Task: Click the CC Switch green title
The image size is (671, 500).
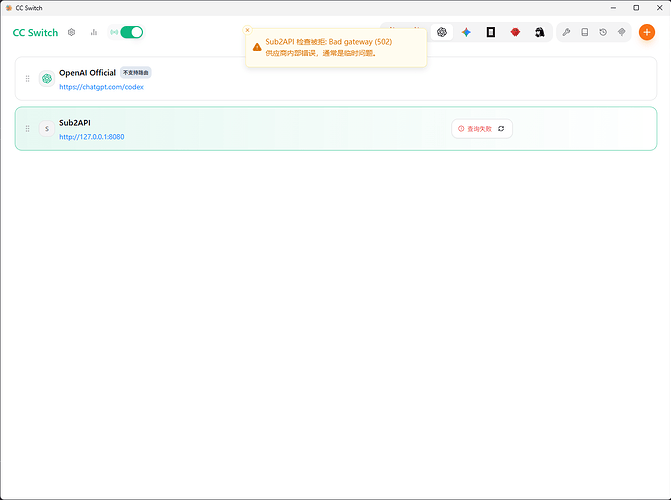Action: [x=35, y=33]
